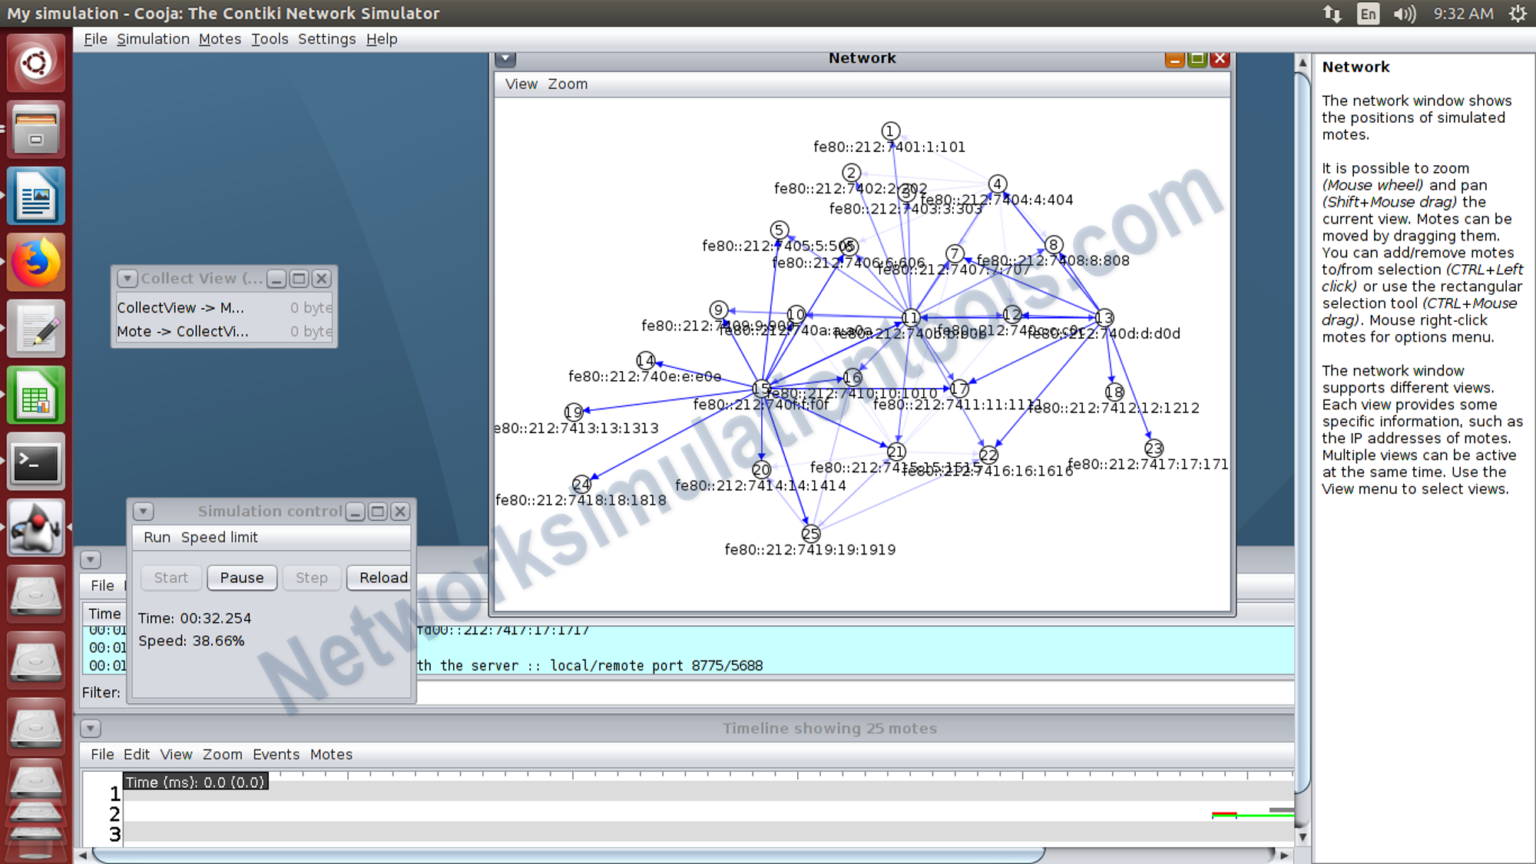Launch the Terminal from the dock
This screenshot has height=864, width=1536.
tap(36, 462)
